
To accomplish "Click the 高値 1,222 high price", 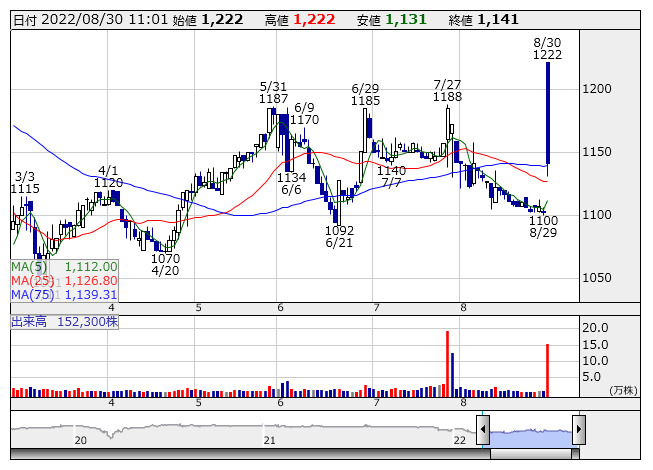I will pyautogui.click(x=300, y=20).
